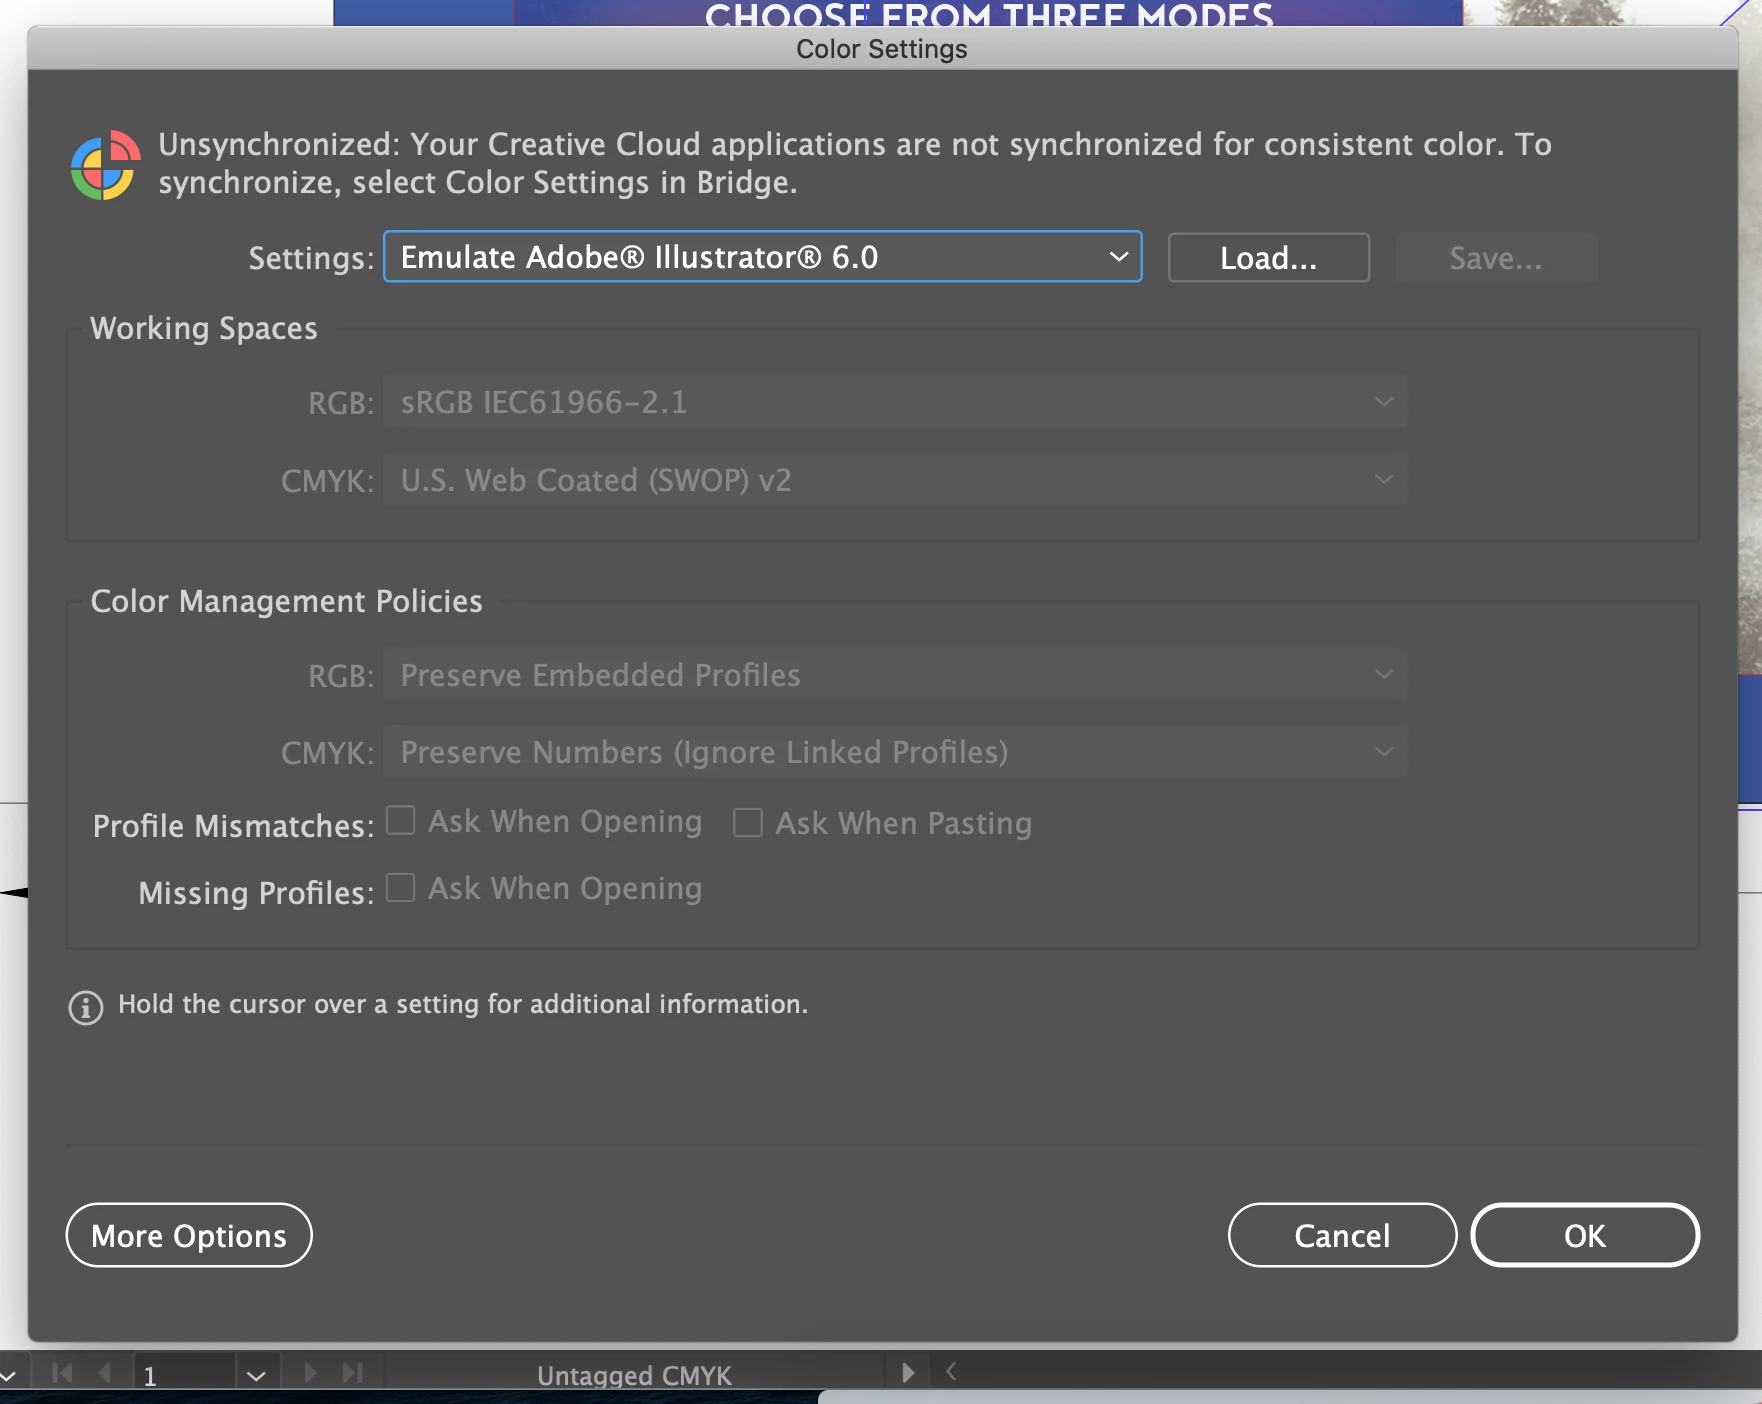
Task: Go to next artboard icon
Action: [x=310, y=1373]
